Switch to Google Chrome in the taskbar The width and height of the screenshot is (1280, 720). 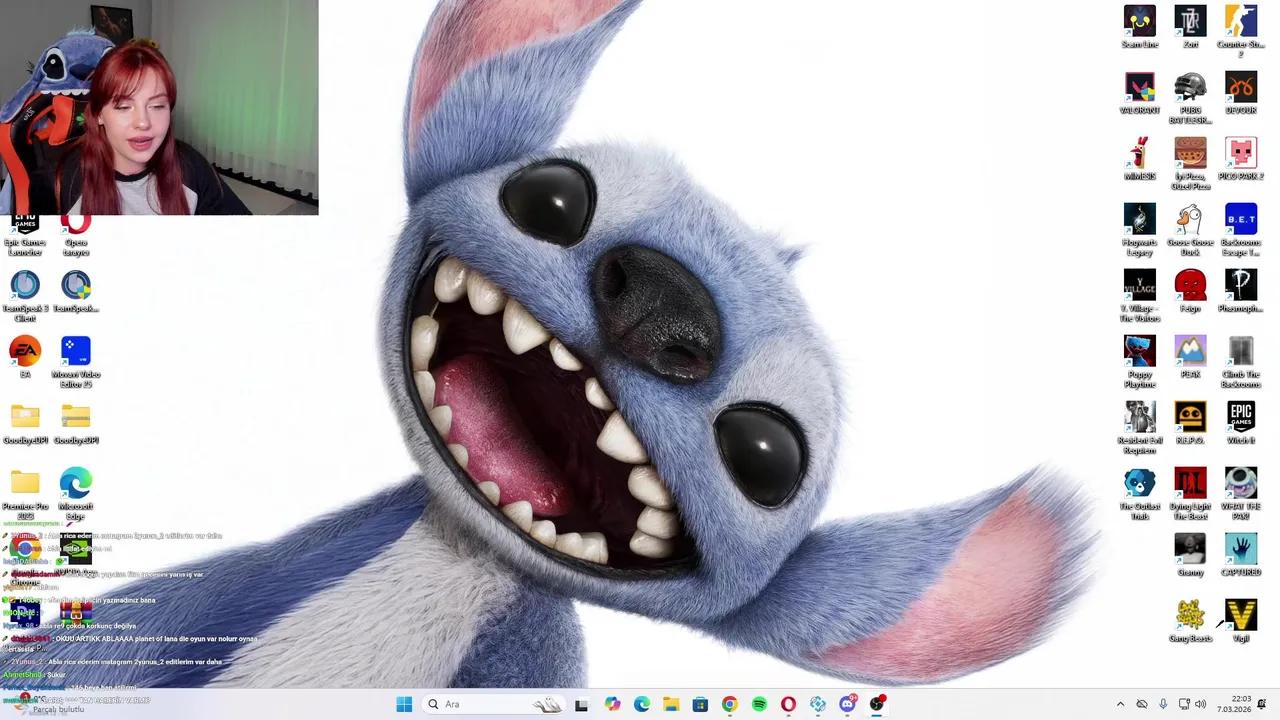pos(729,704)
